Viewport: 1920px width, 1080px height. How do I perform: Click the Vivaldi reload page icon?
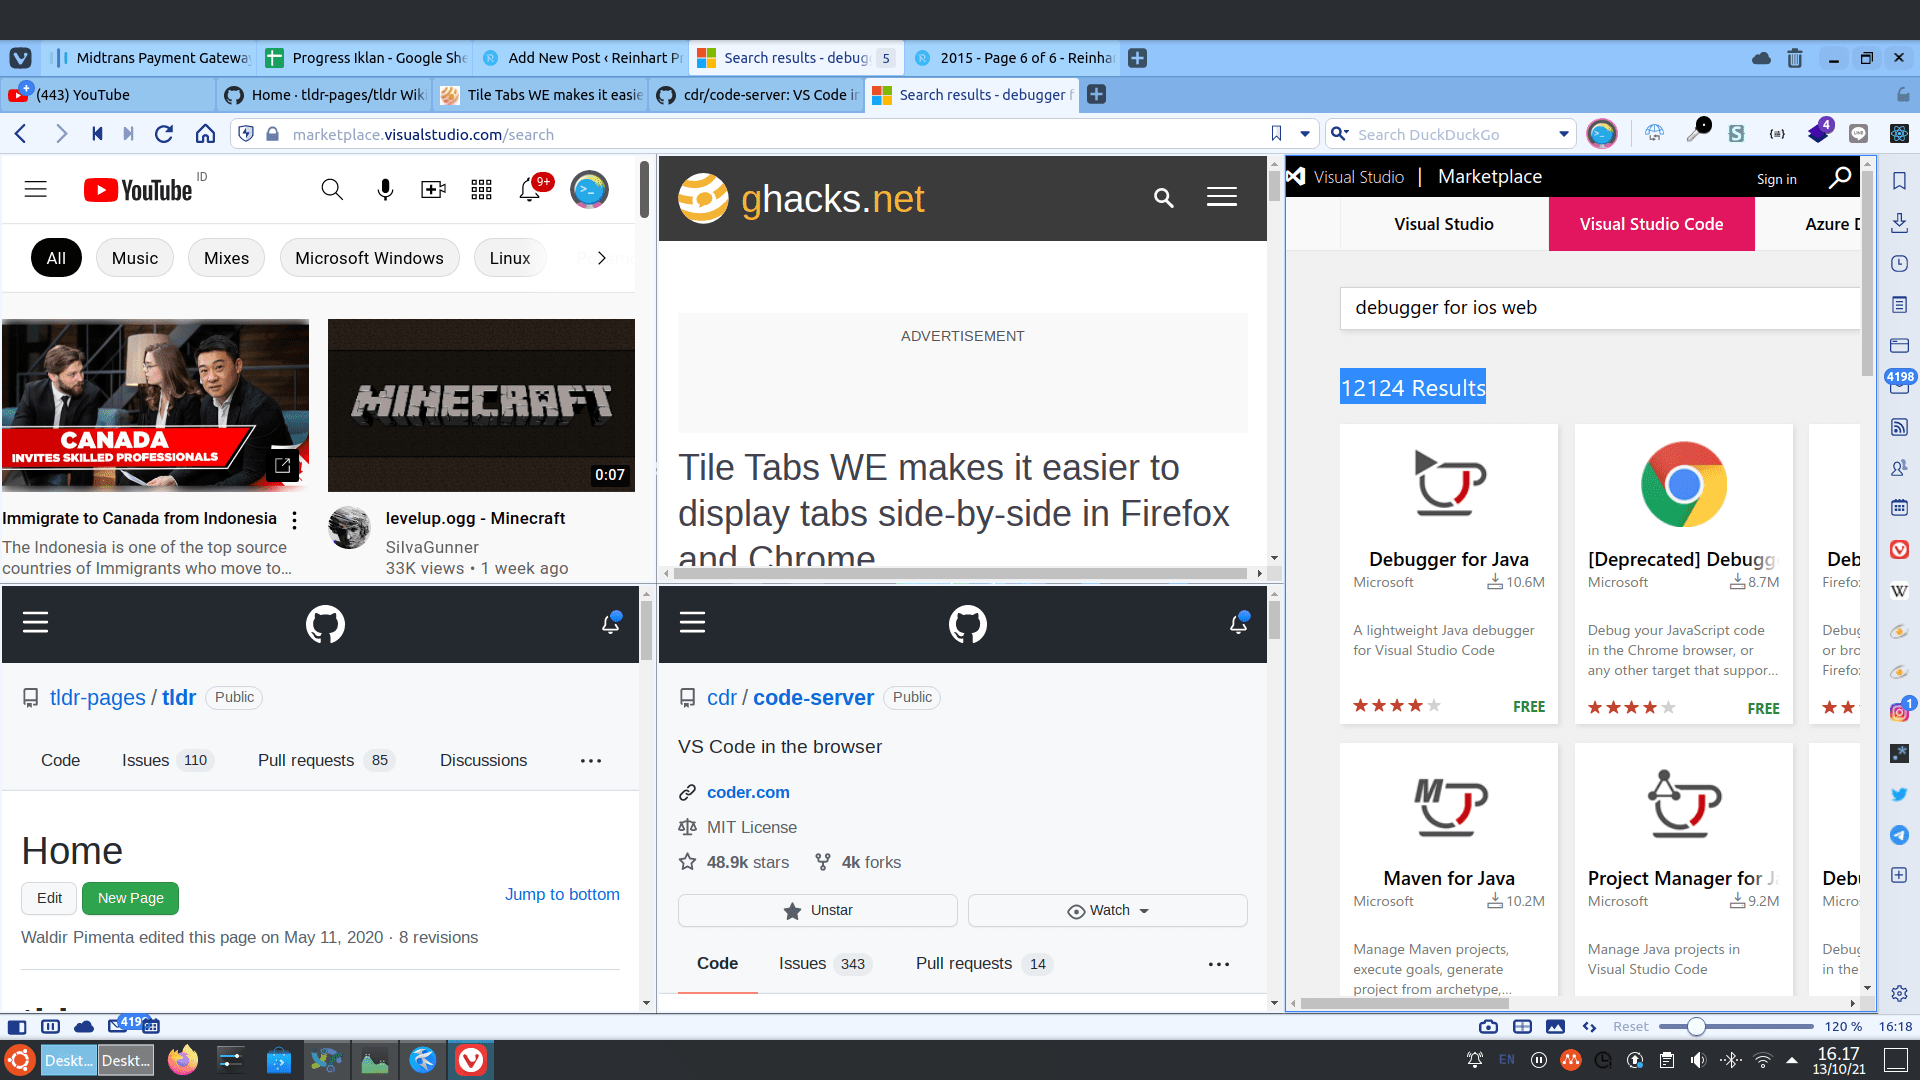coord(164,134)
